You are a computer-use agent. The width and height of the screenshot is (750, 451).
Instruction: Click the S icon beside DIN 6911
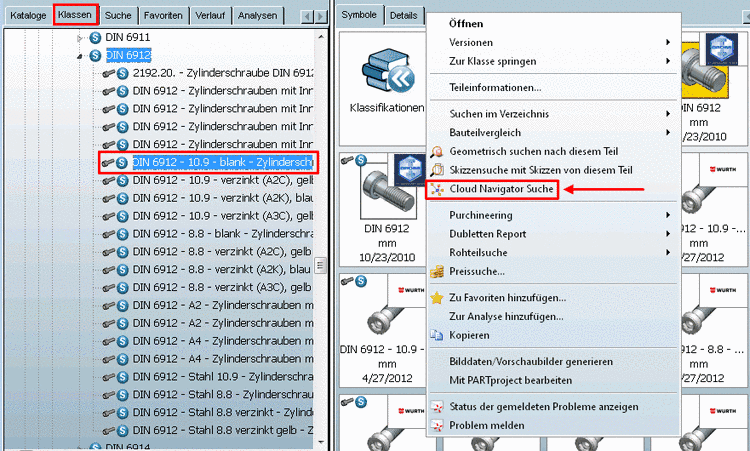(95, 37)
